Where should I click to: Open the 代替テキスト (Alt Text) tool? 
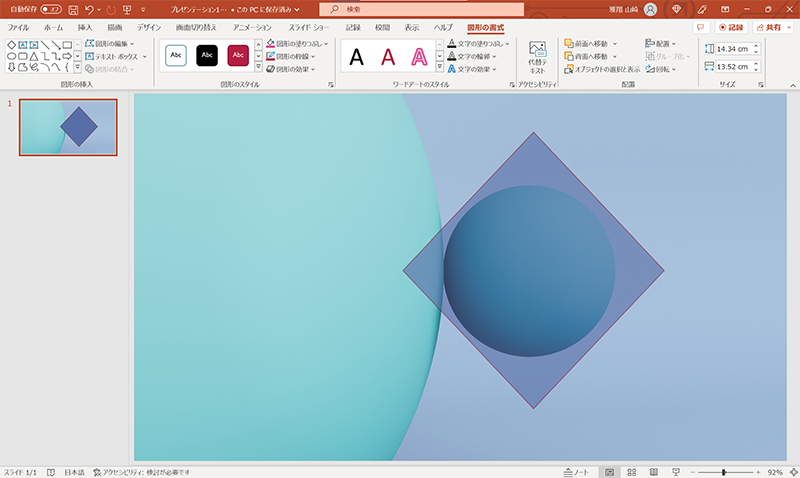(536, 58)
